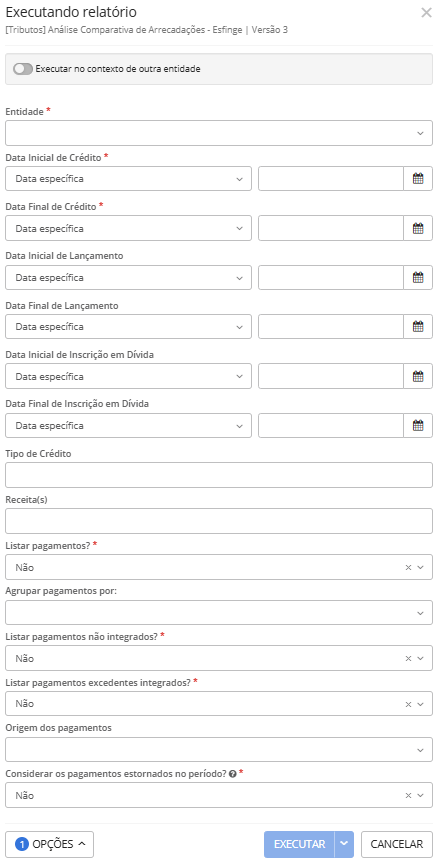Screen dimensions: 439x861
Task: Click the Cancelar button
Action: (397, 845)
